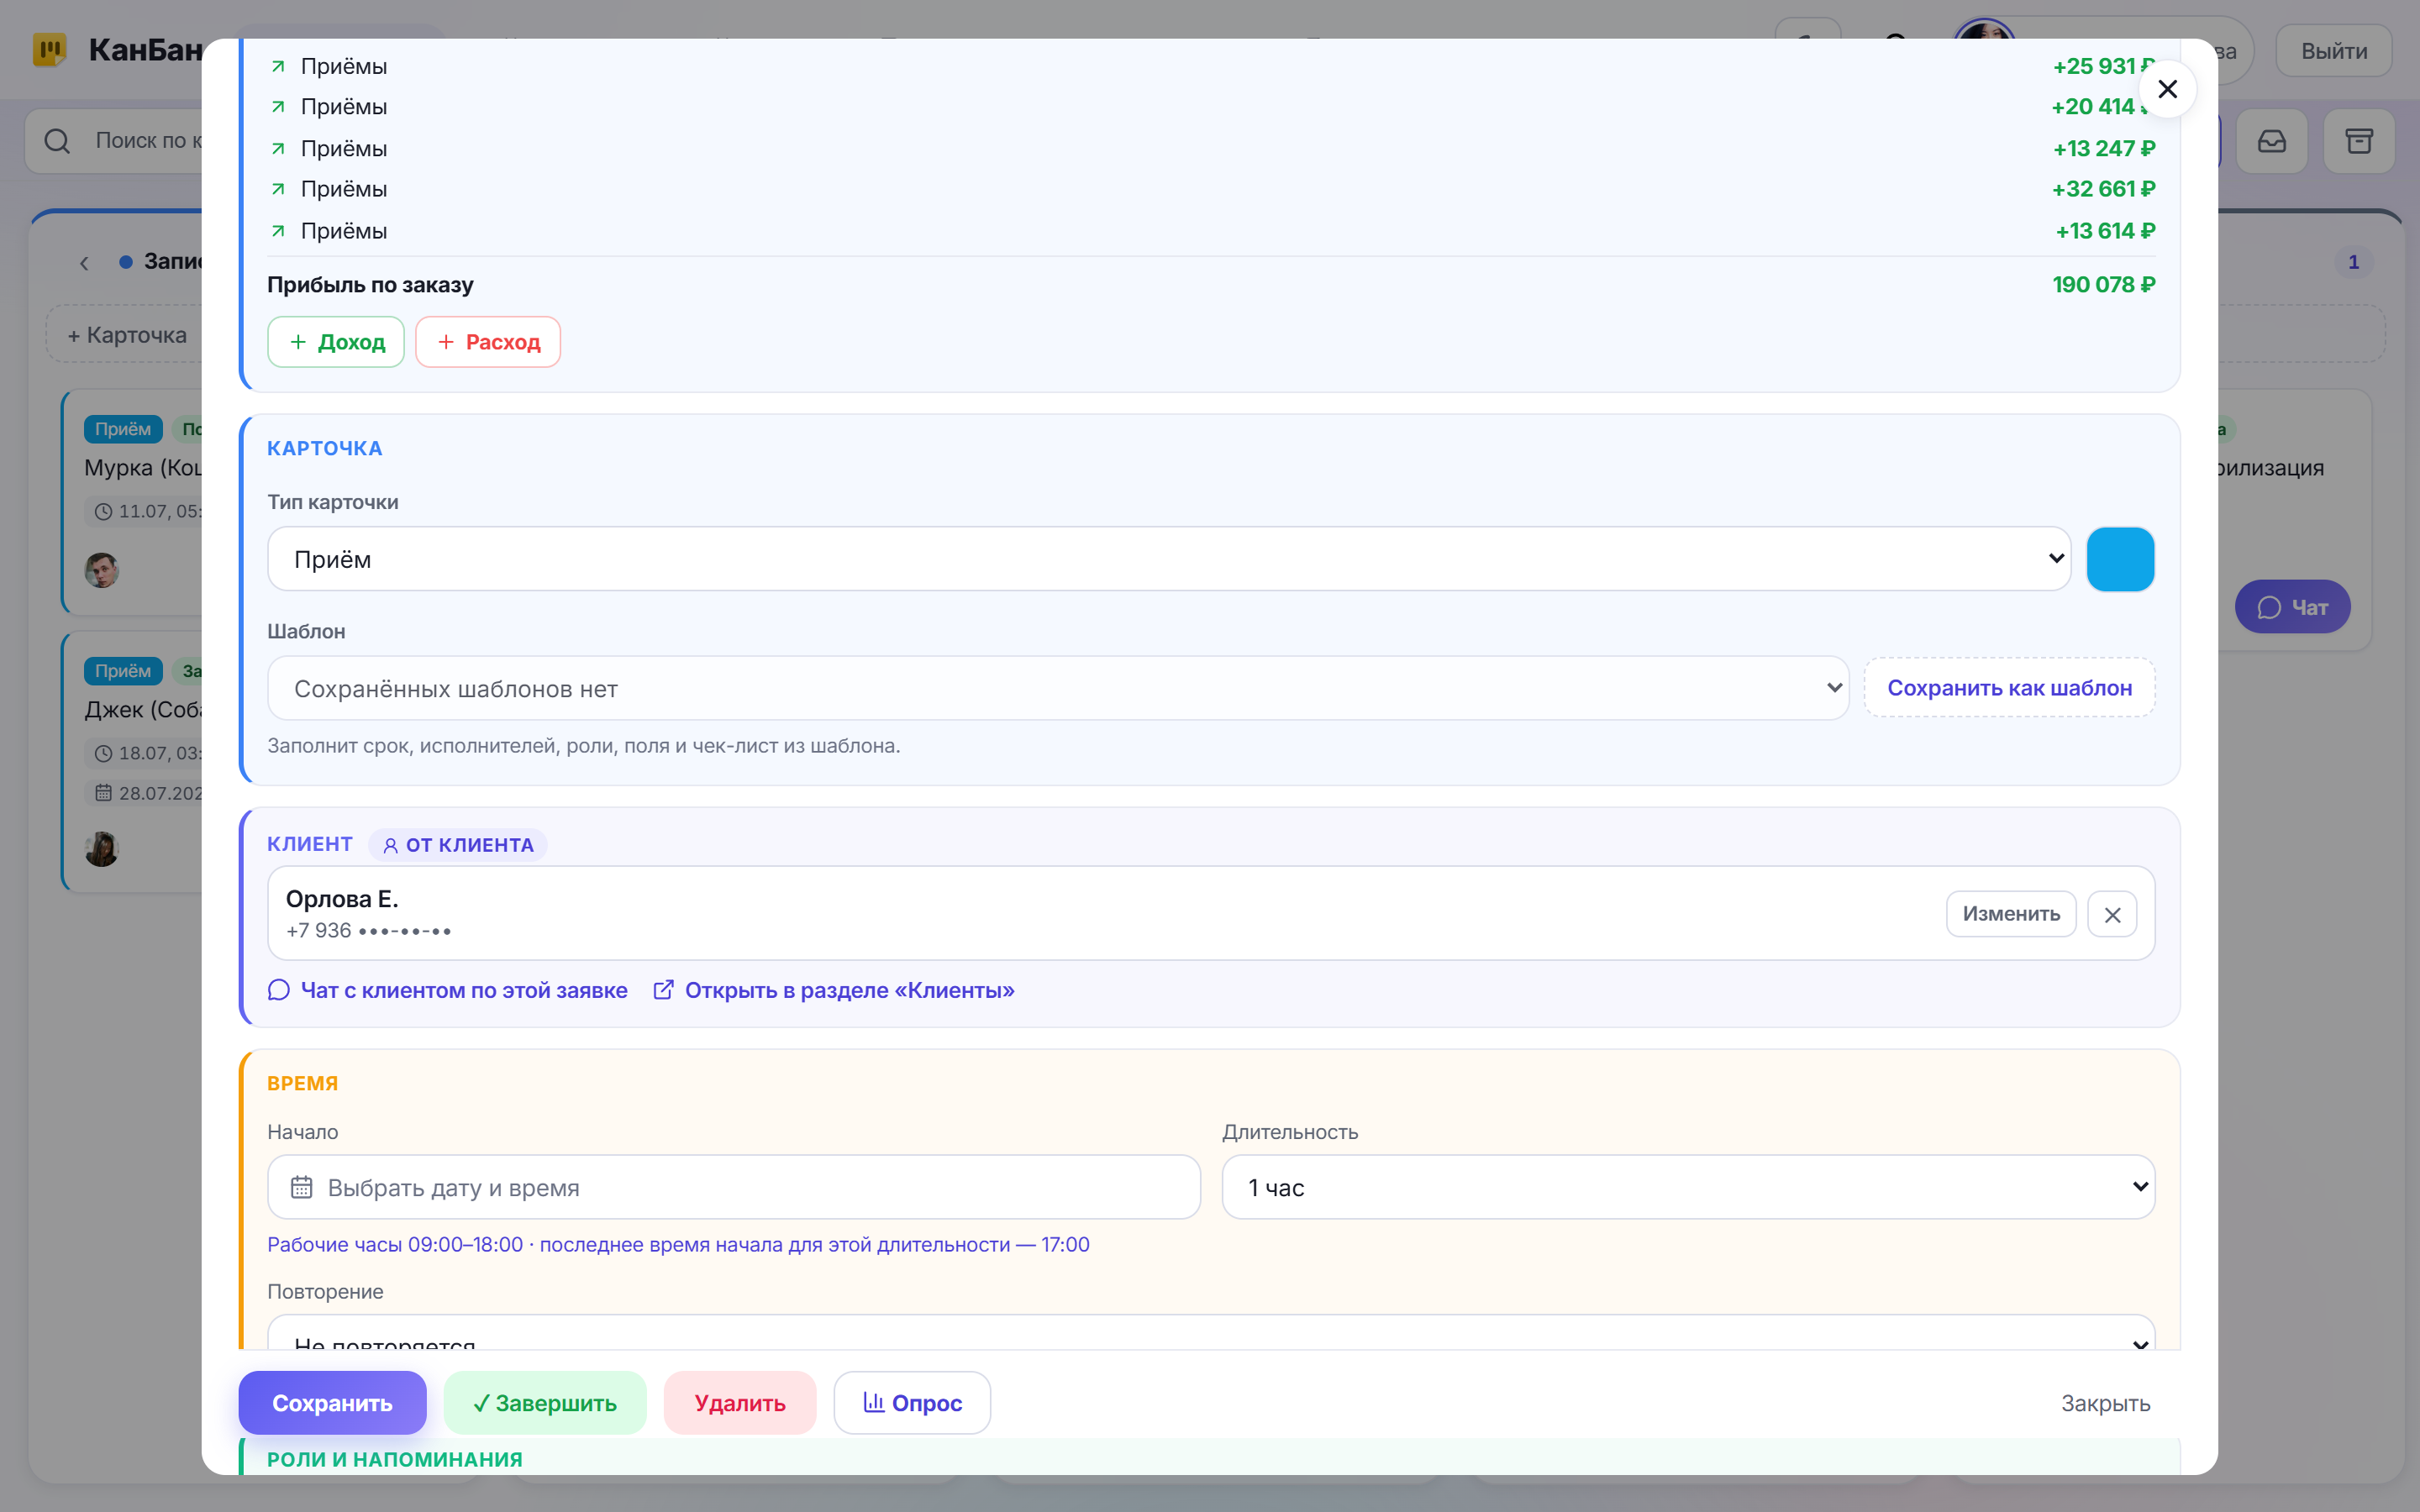Open the archive box icon in toolbar
The height and width of the screenshot is (1512, 2420).
pos(2359,141)
